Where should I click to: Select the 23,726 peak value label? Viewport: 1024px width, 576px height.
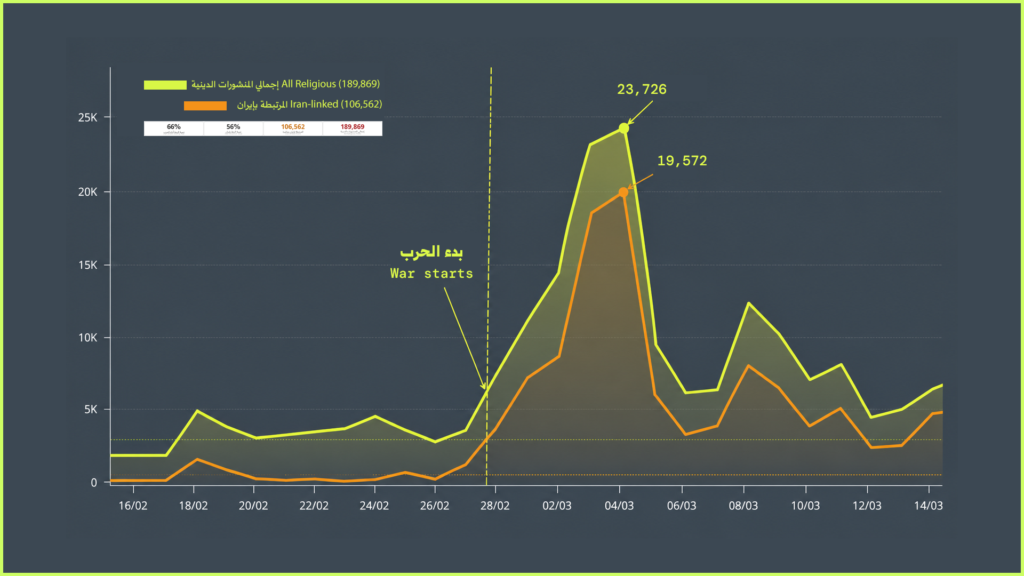(x=642, y=89)
